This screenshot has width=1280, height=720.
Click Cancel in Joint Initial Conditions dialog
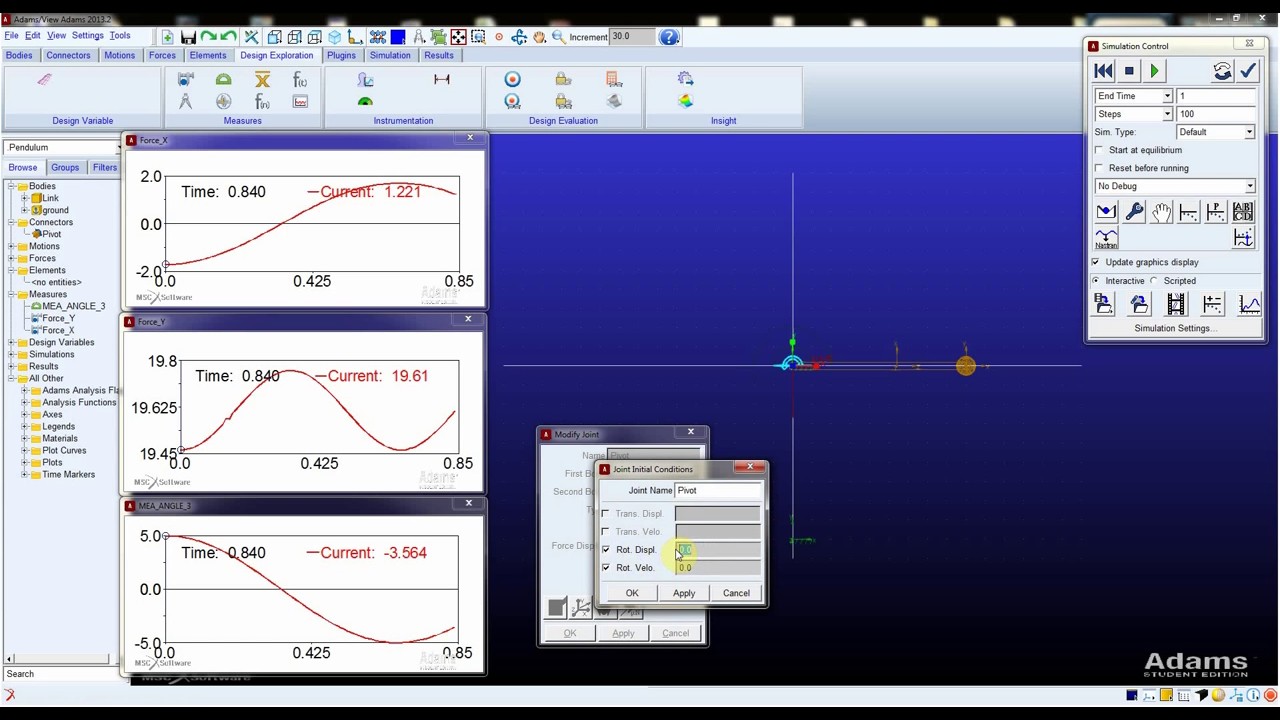point(736,593)
